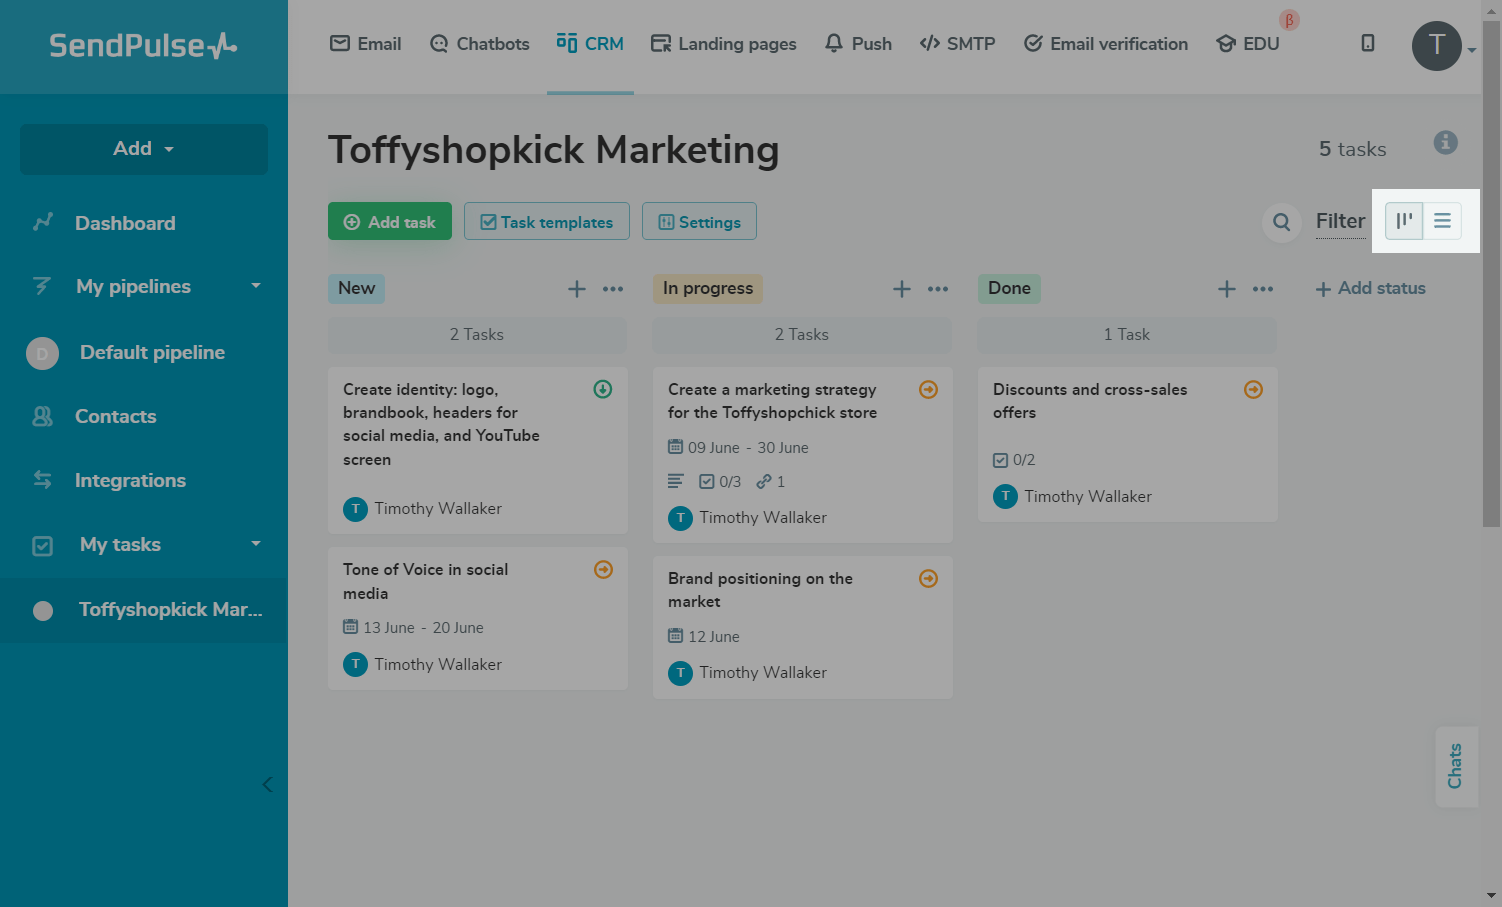Viewport: 1502px width, 907px height.
Task: Open more options for New column
Action: 613,289
